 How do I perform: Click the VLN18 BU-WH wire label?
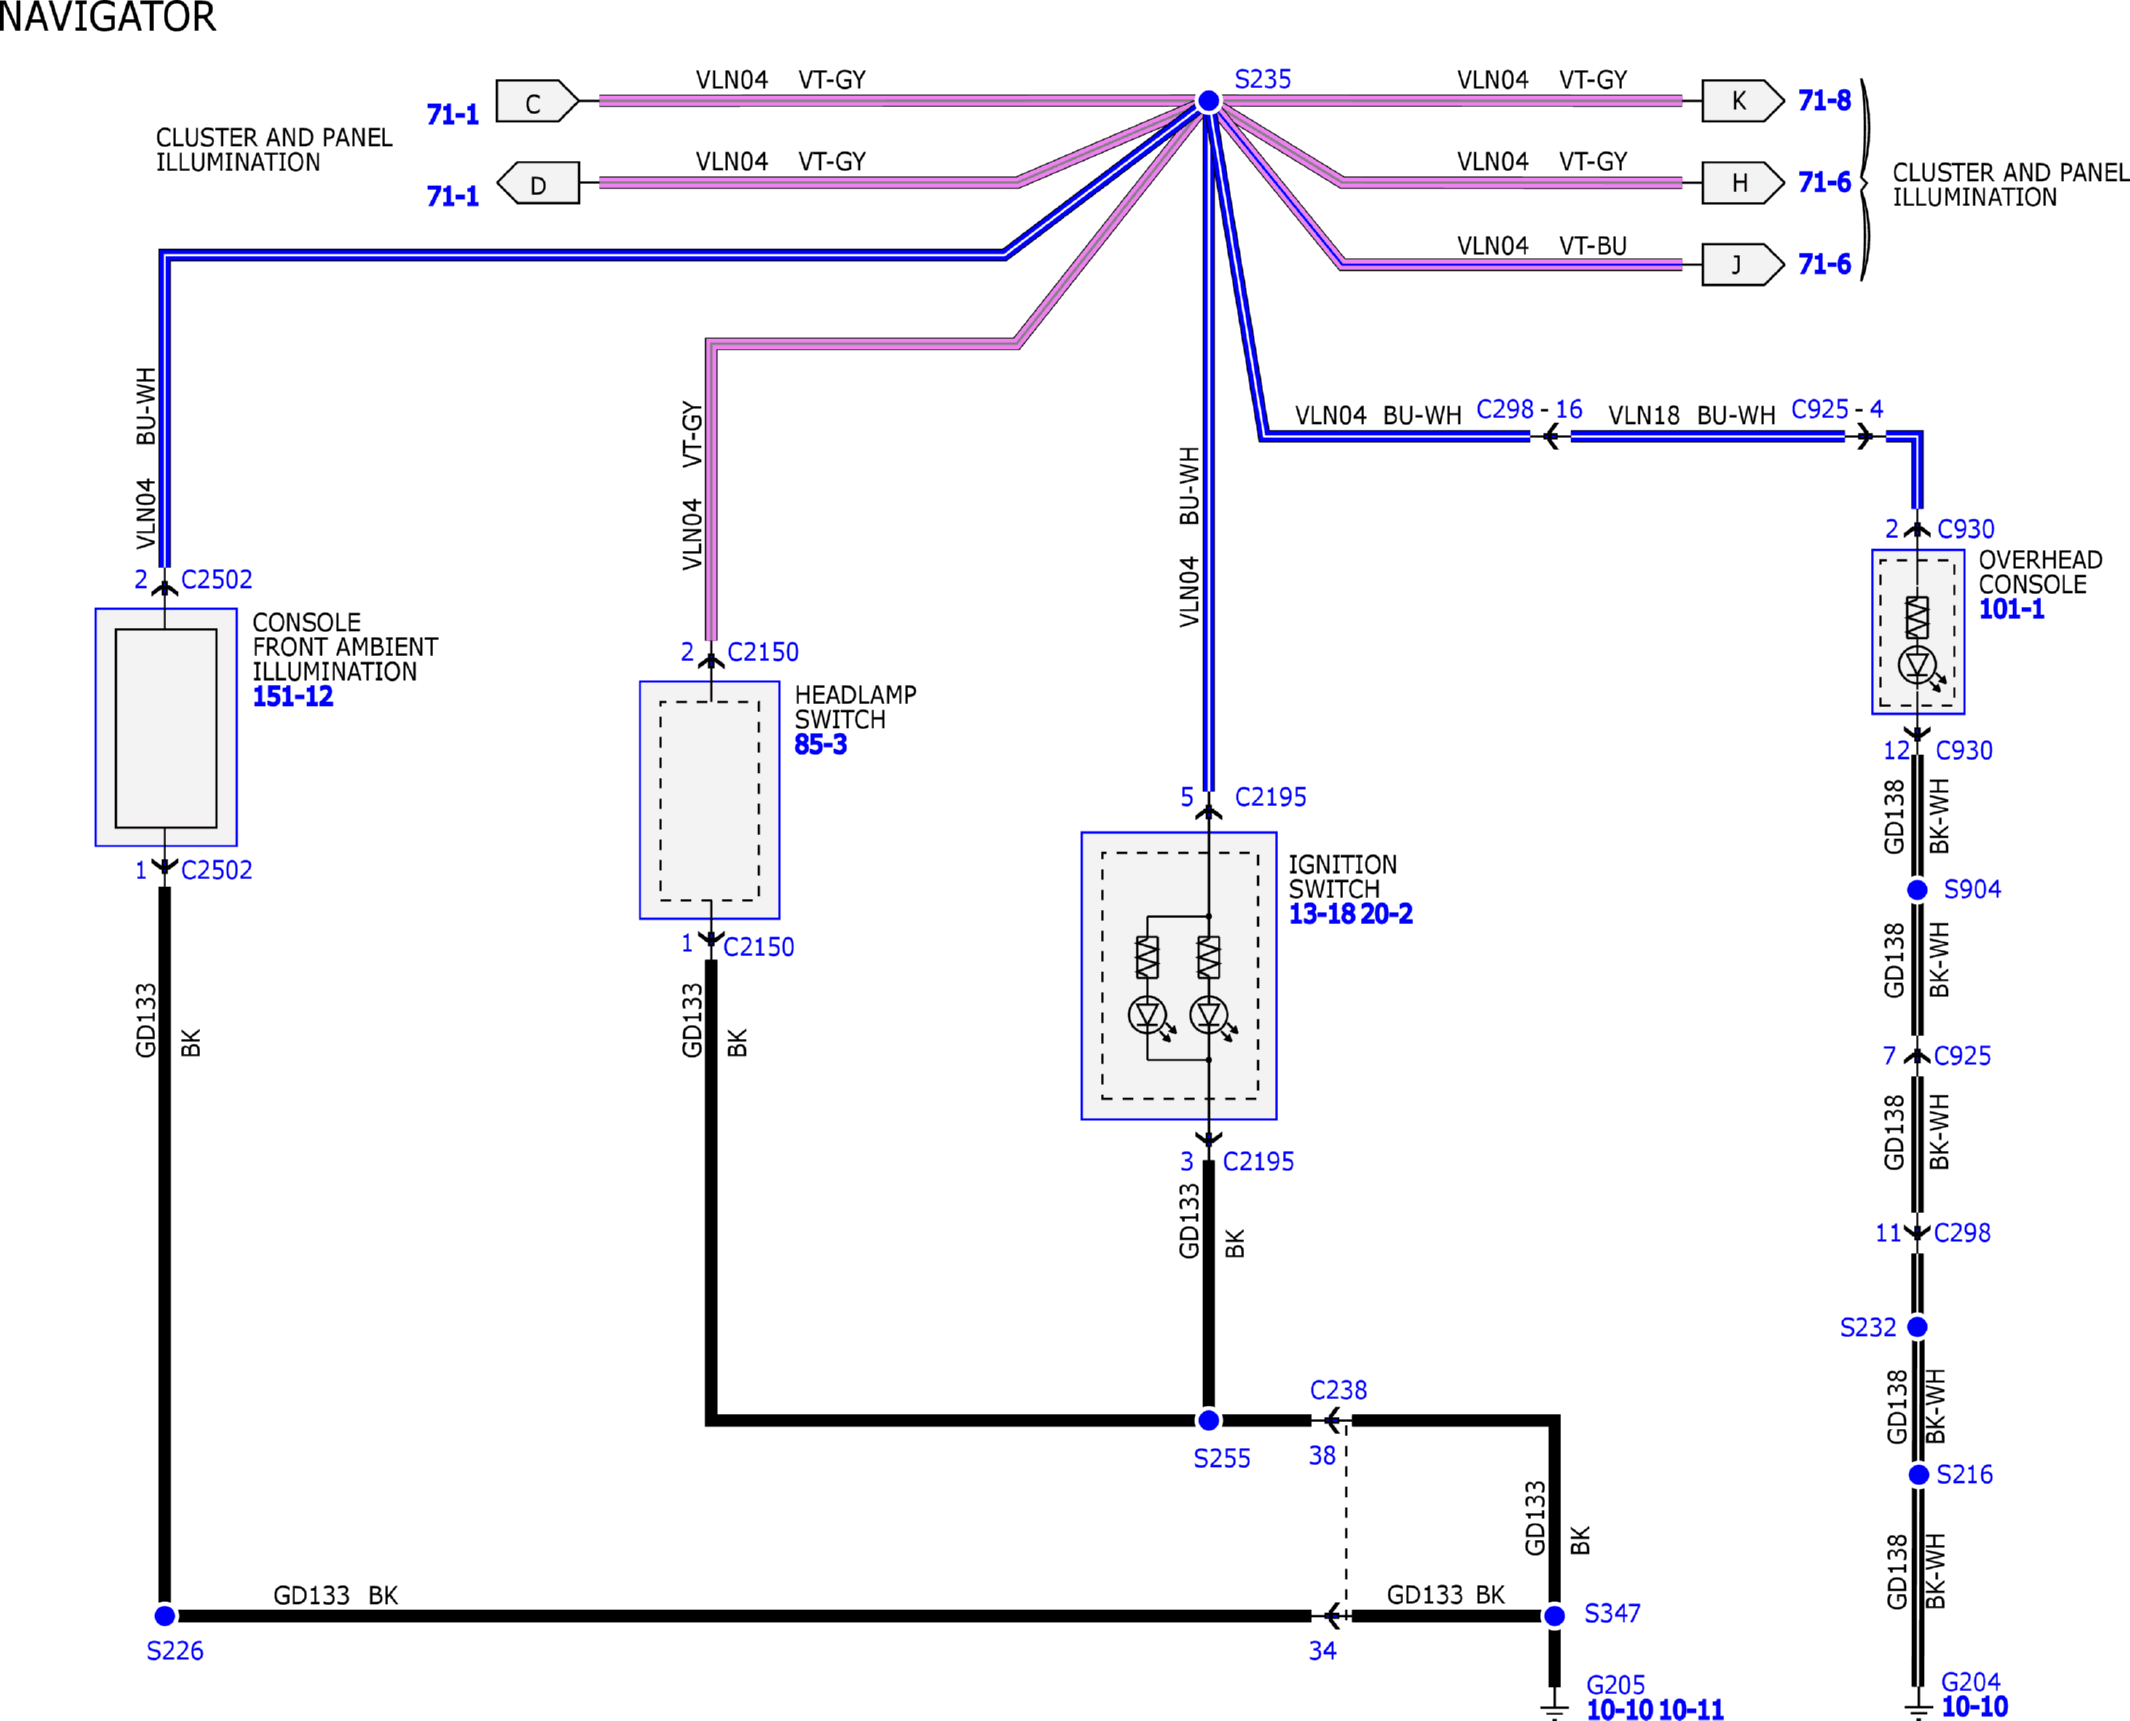pyautogui.click(x=1692, y=416)
